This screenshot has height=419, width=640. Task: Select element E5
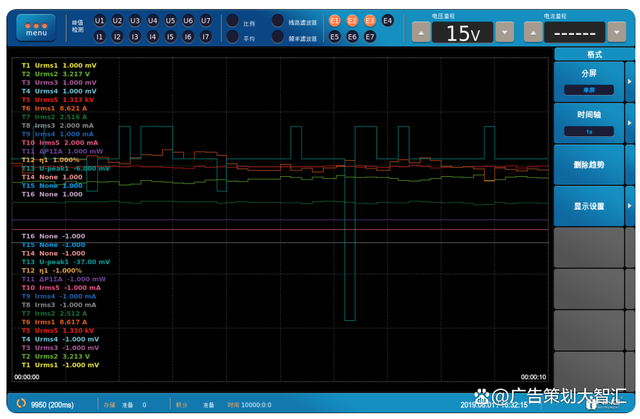click(334, 37)
